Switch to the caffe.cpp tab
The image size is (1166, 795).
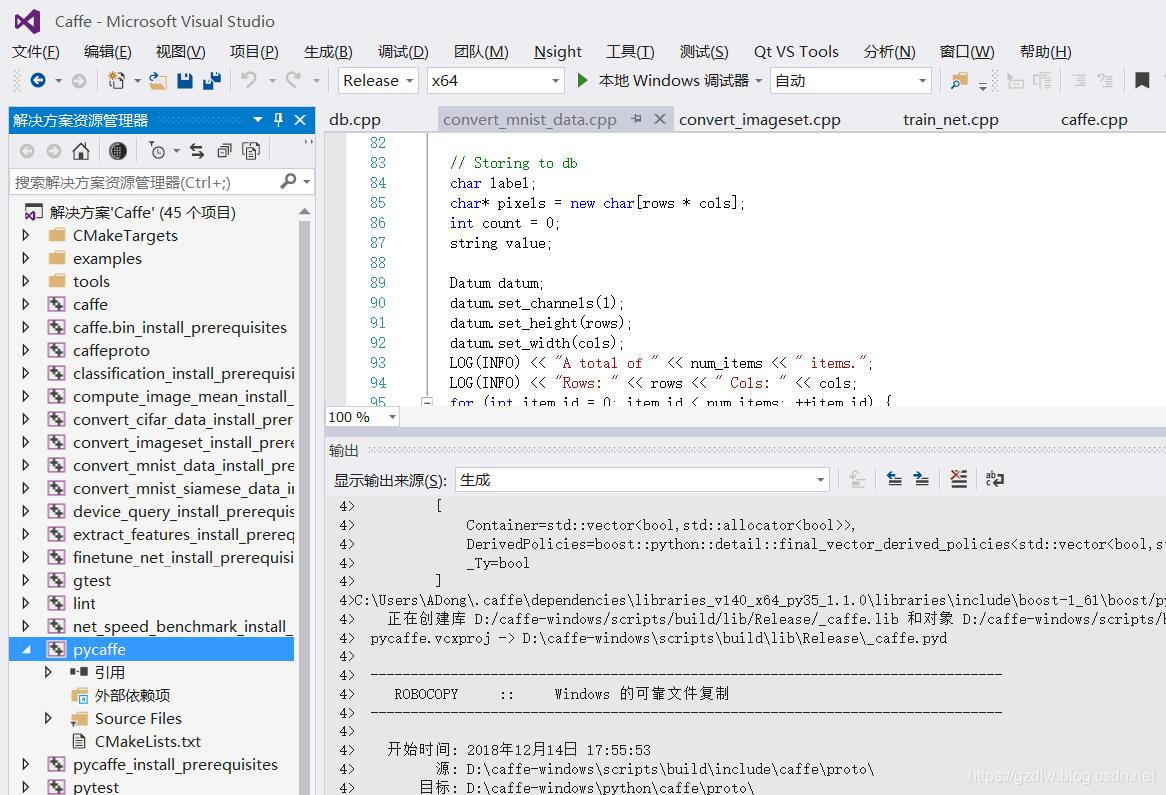click(x=1094, y=120)
